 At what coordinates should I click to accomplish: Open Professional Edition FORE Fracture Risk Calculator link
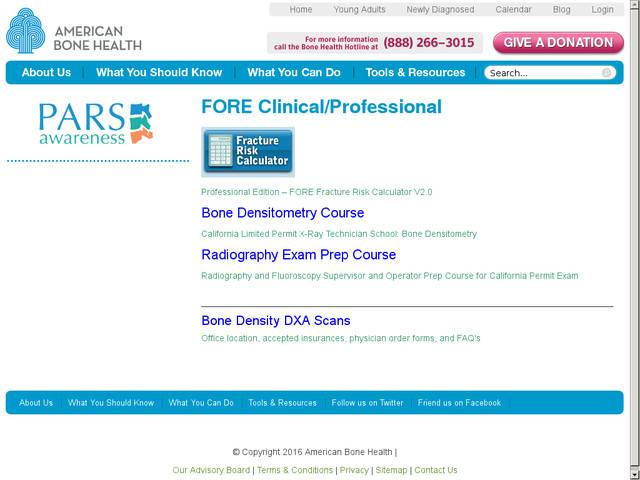click(317, 192)
